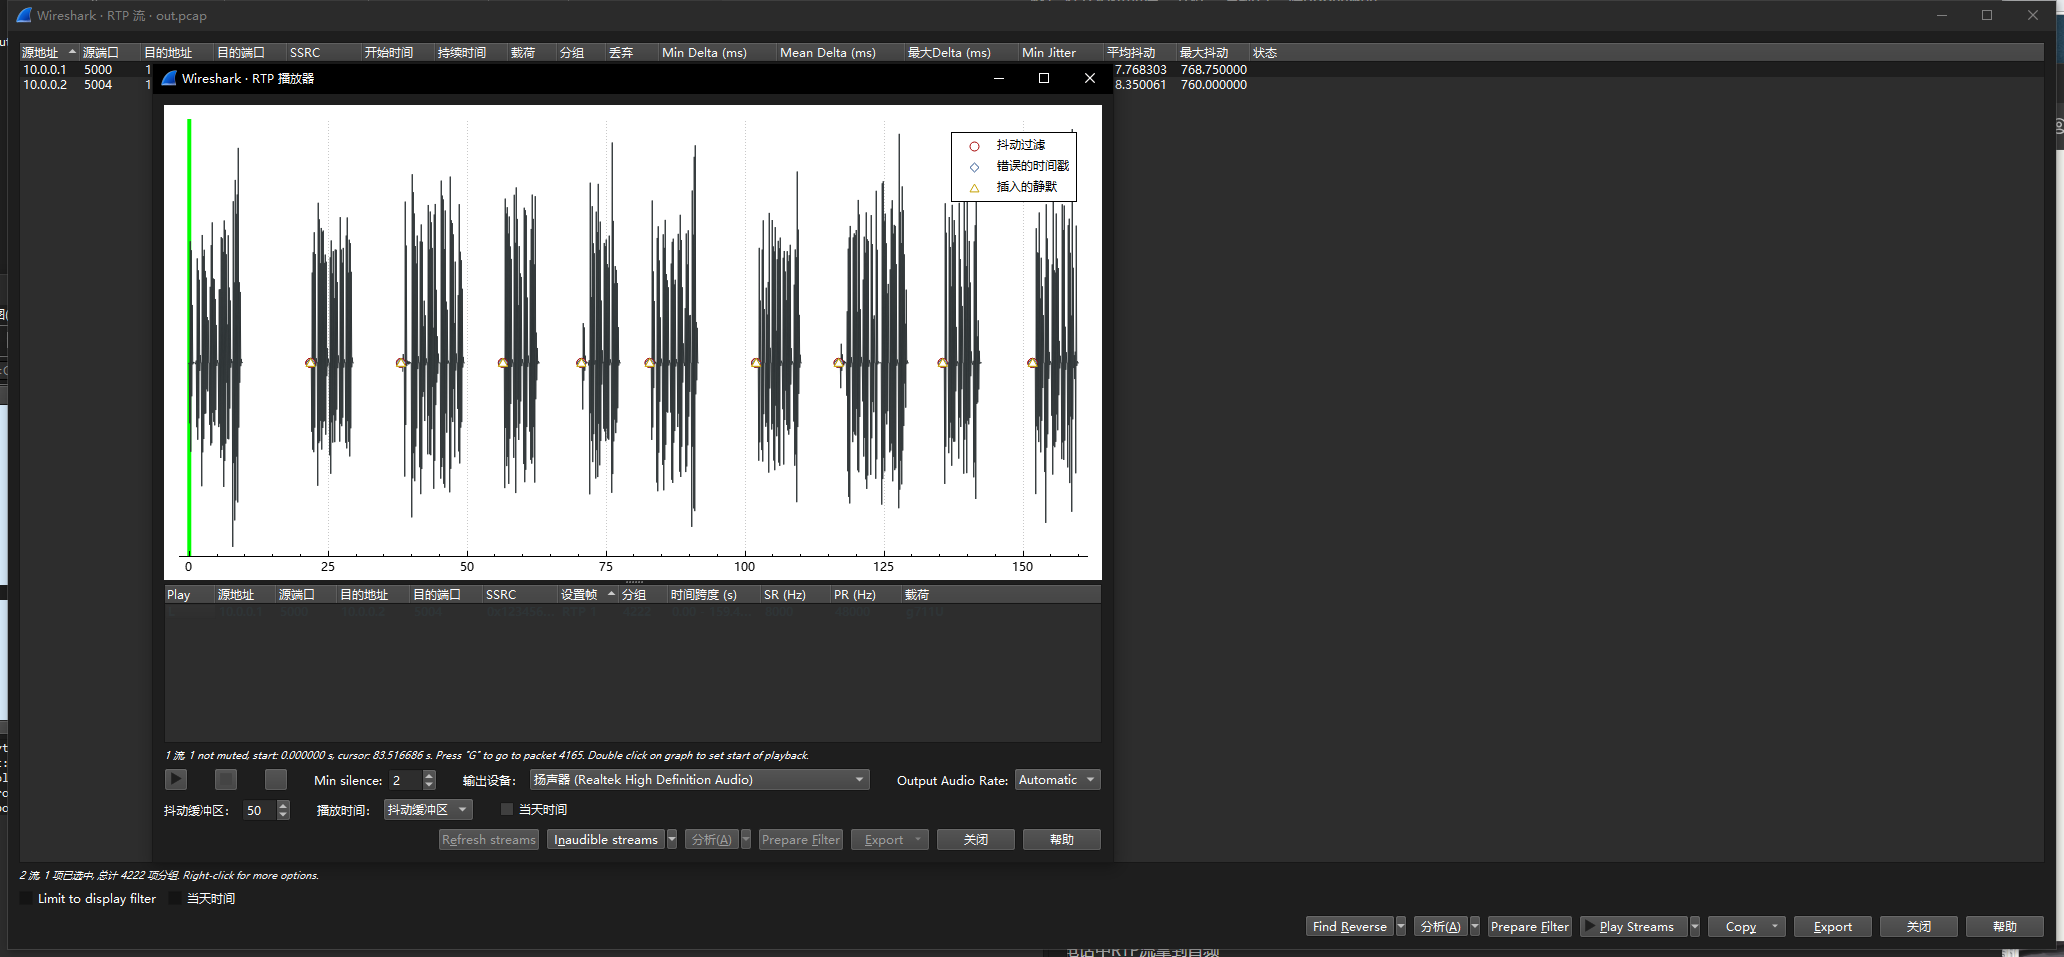
Task: Enable 当天时间 checkbox in RTP player
Action: click(507, 810)
